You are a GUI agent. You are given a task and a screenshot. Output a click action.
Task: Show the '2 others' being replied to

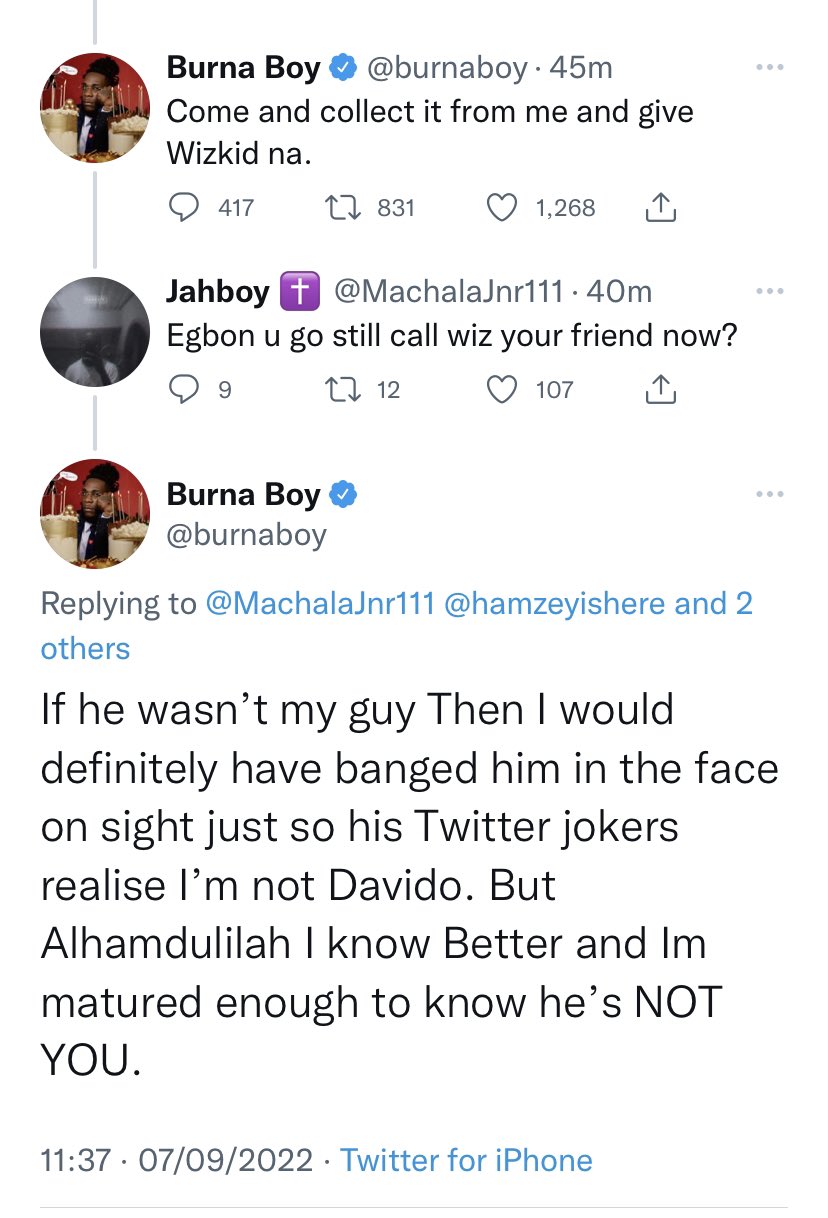[x=397, y=626]
